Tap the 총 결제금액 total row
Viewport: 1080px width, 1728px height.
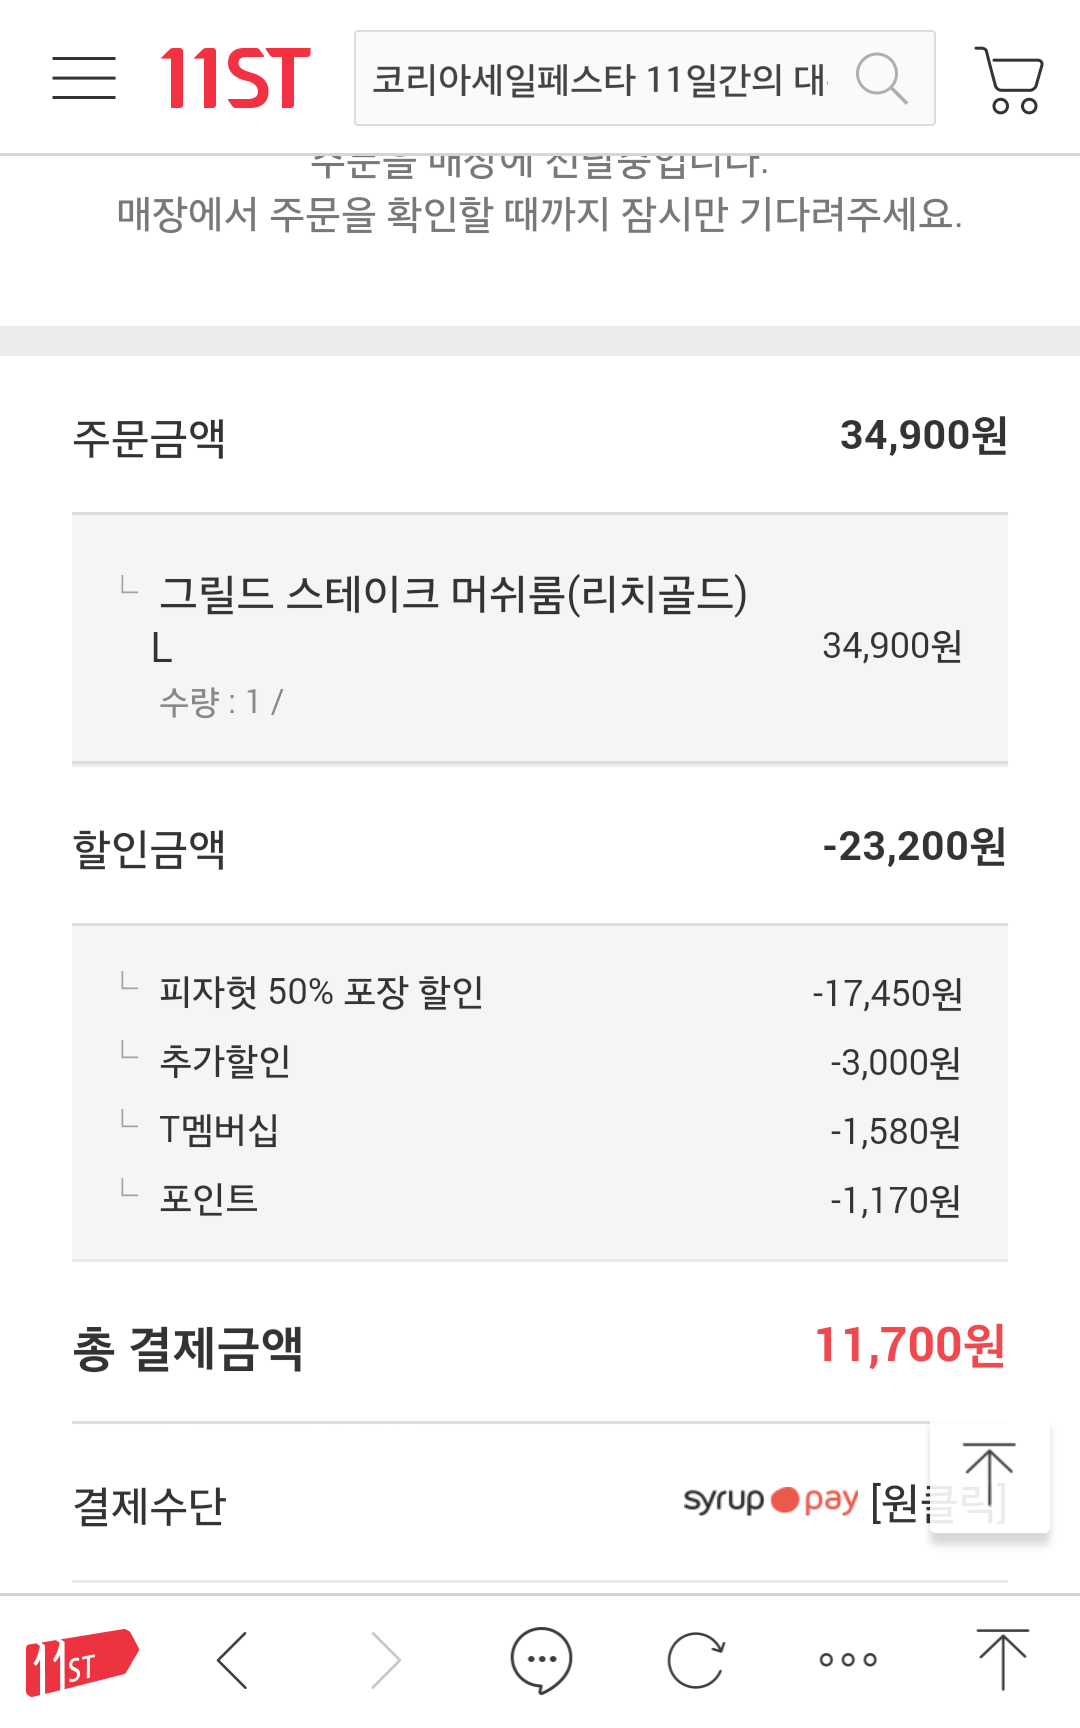click(540, 1347)
